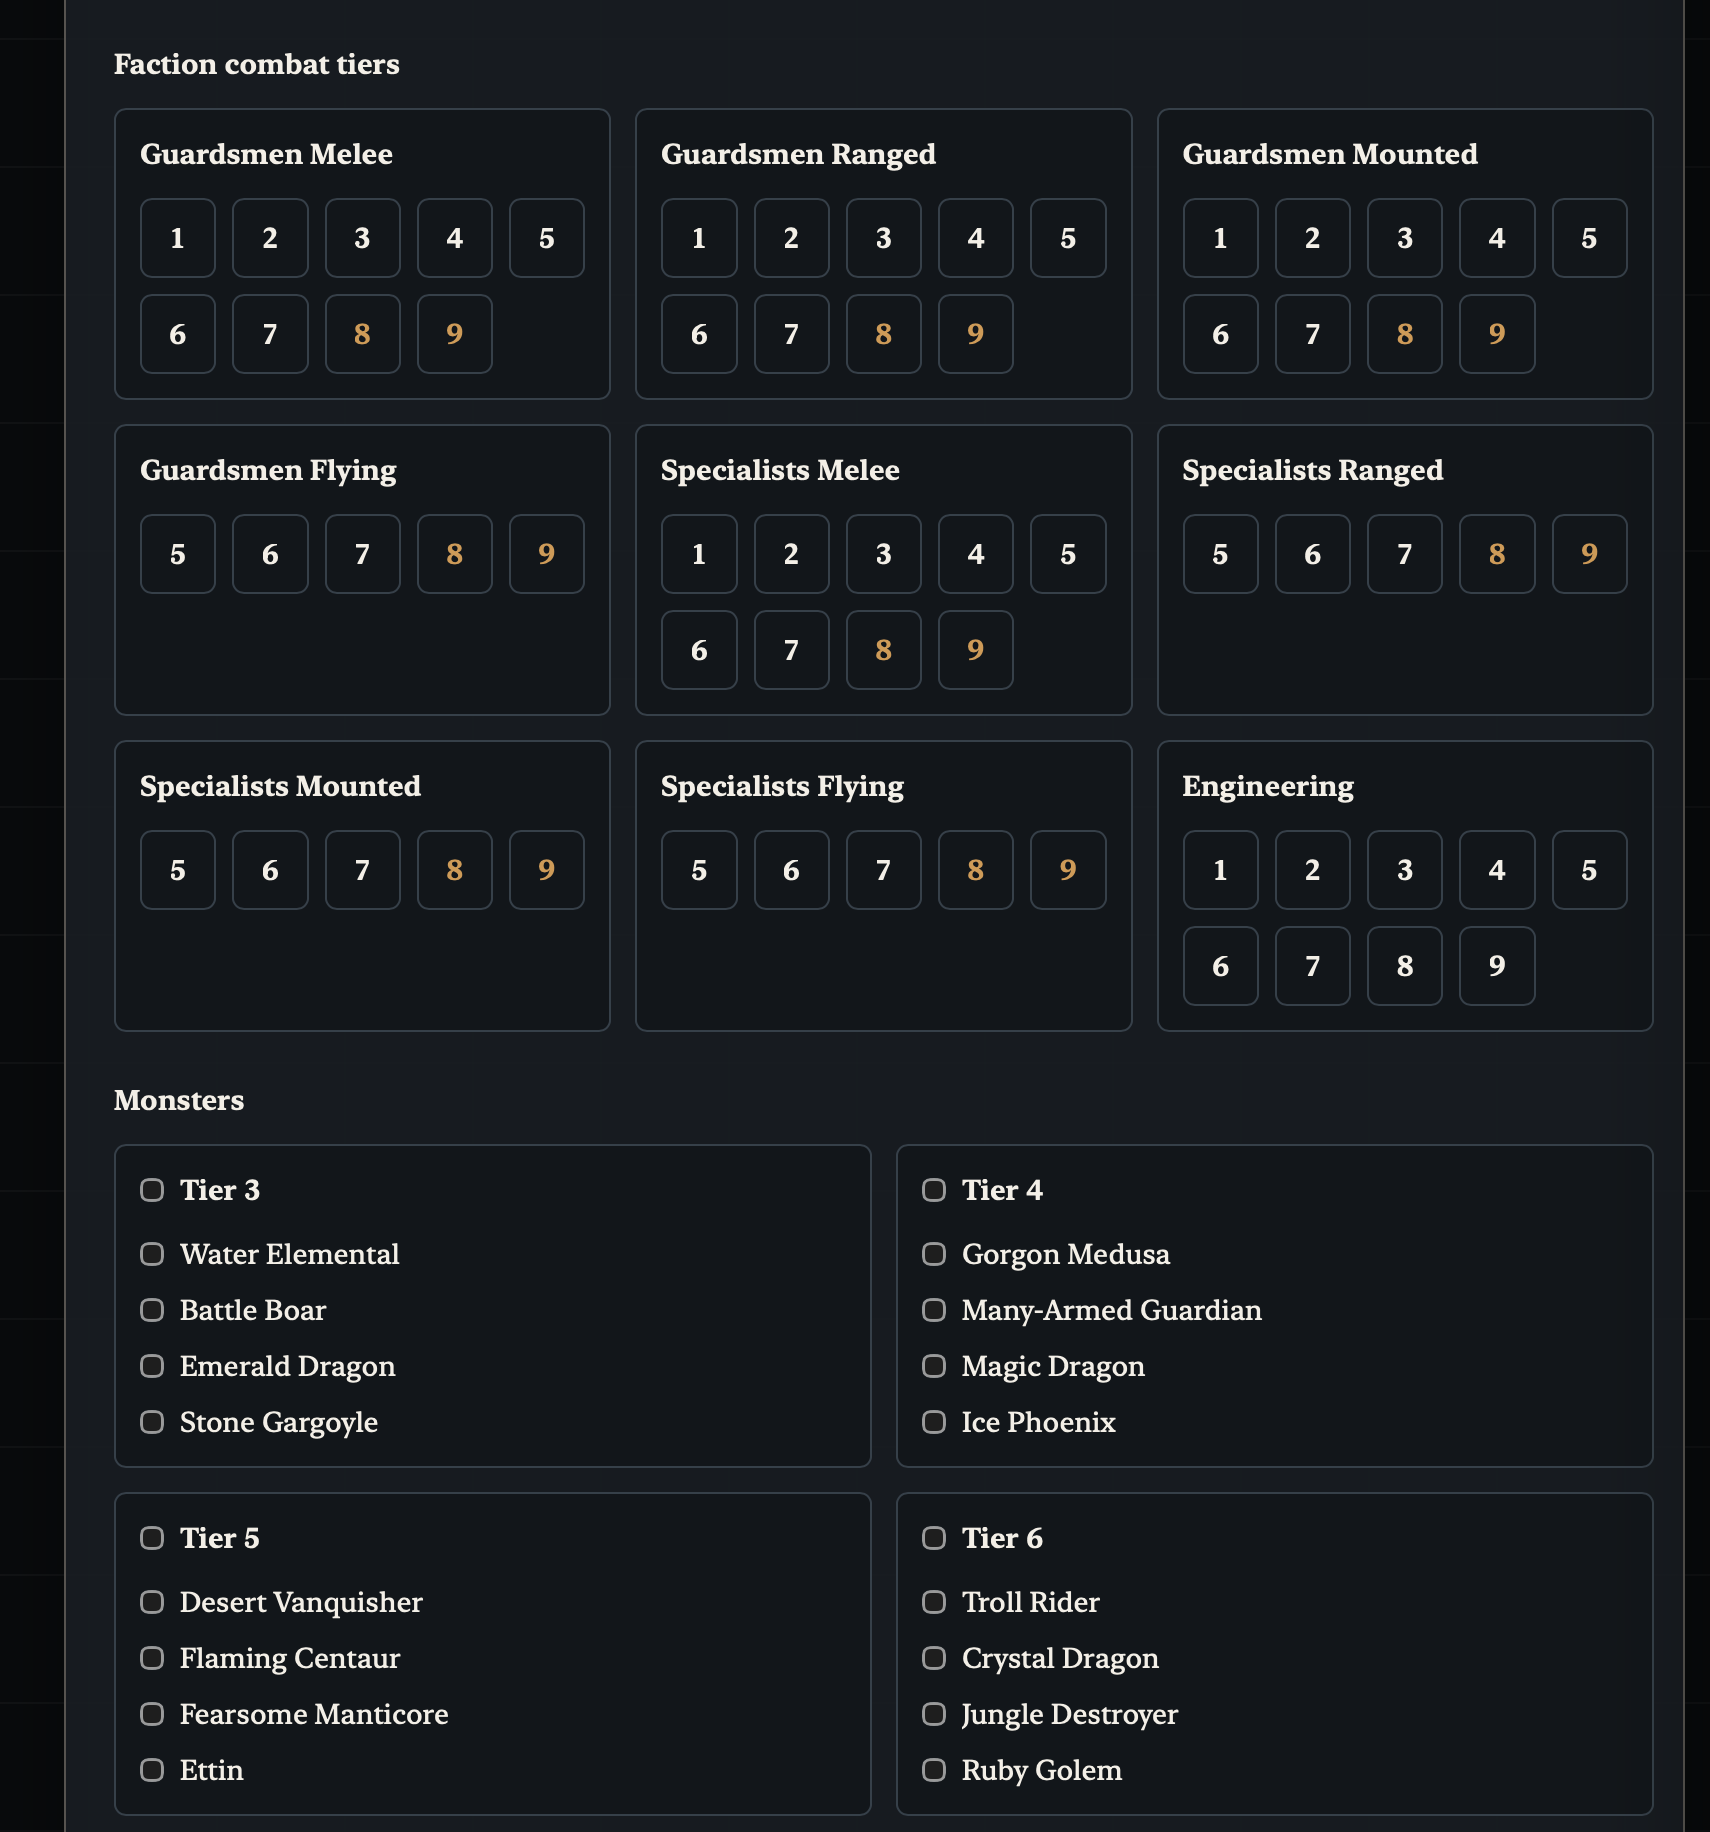Select Engineering tier 9

(x=1496, y=966)
